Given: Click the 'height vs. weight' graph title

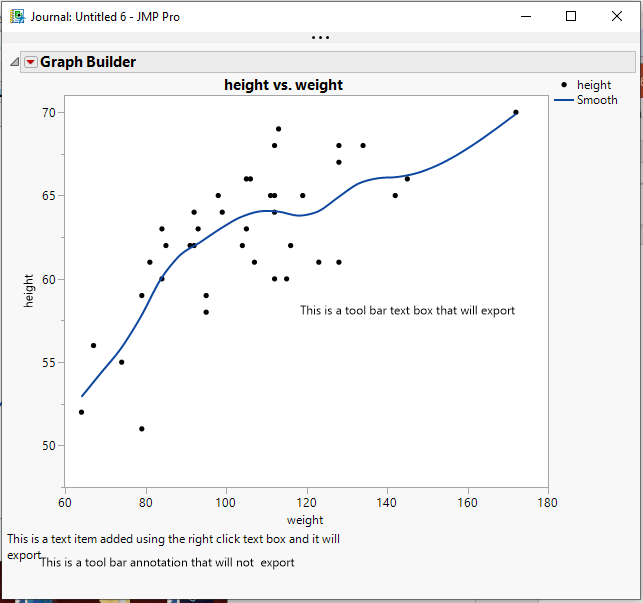Looking at the screenshot, I should (x=283, y=85).
